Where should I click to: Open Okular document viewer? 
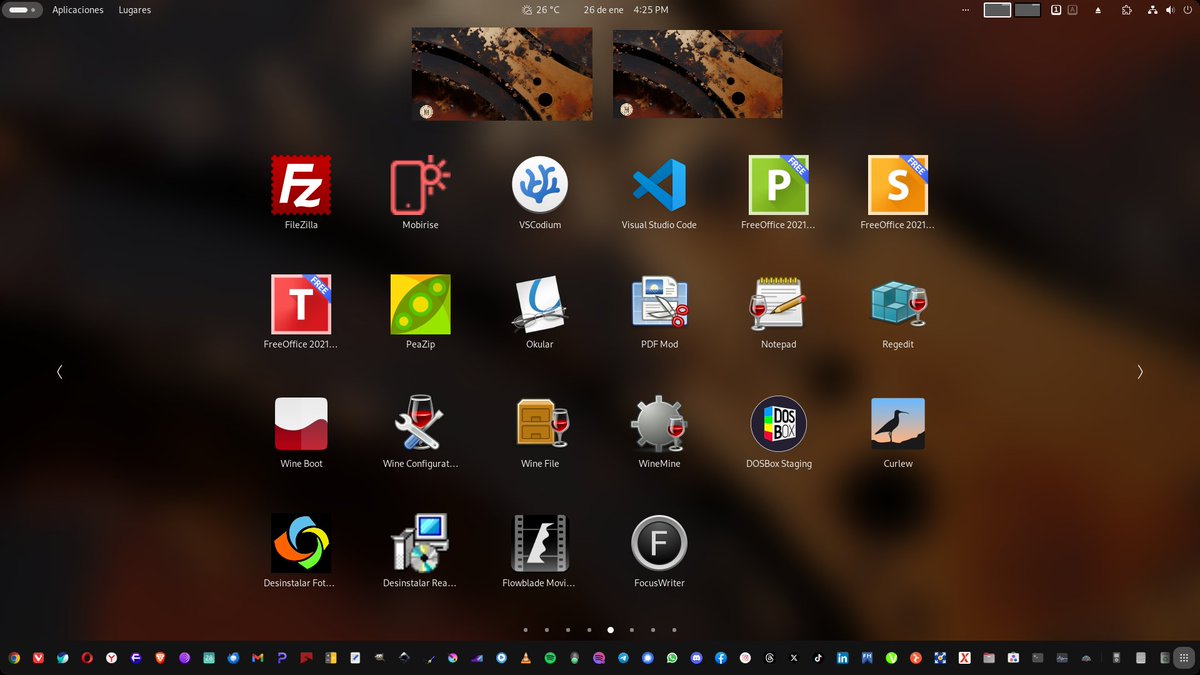pos(540,313)
